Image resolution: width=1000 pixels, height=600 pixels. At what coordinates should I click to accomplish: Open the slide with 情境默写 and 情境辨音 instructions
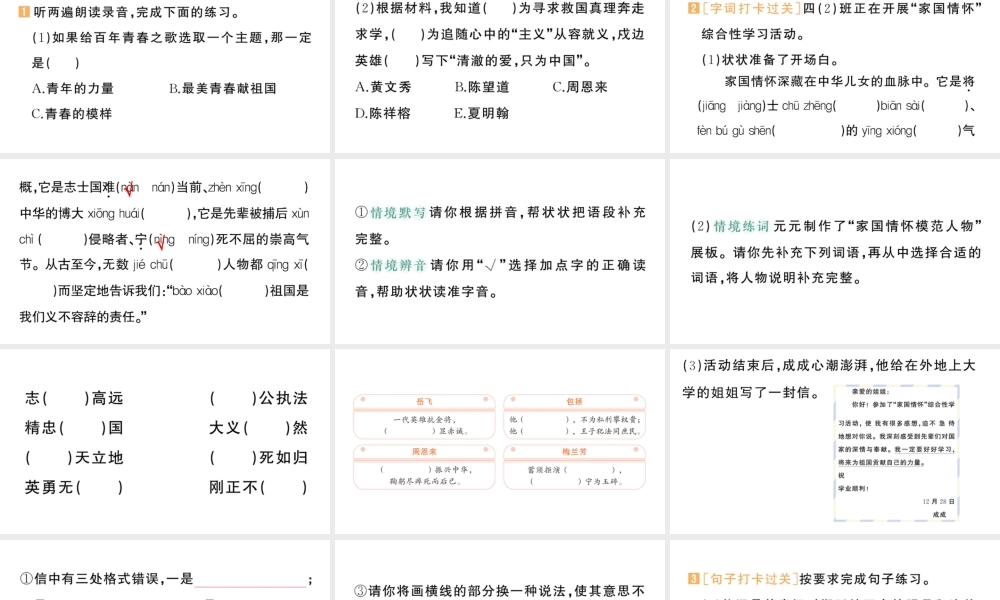tap(500, 251)
